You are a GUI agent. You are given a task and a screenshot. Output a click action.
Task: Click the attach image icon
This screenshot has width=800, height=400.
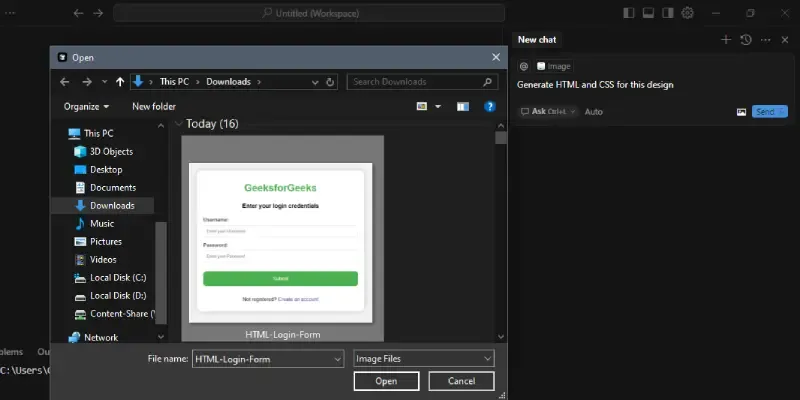click(741, 112)
